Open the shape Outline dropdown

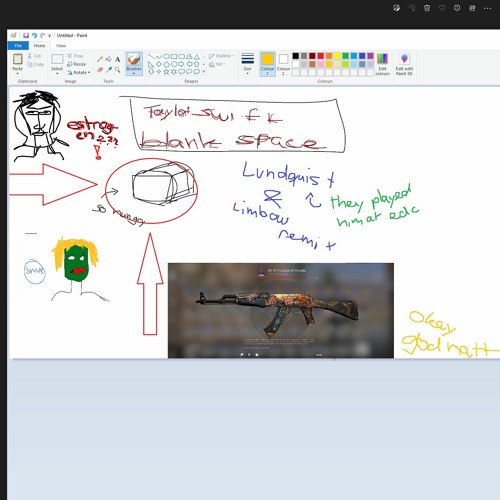click(x=222, y=56)
